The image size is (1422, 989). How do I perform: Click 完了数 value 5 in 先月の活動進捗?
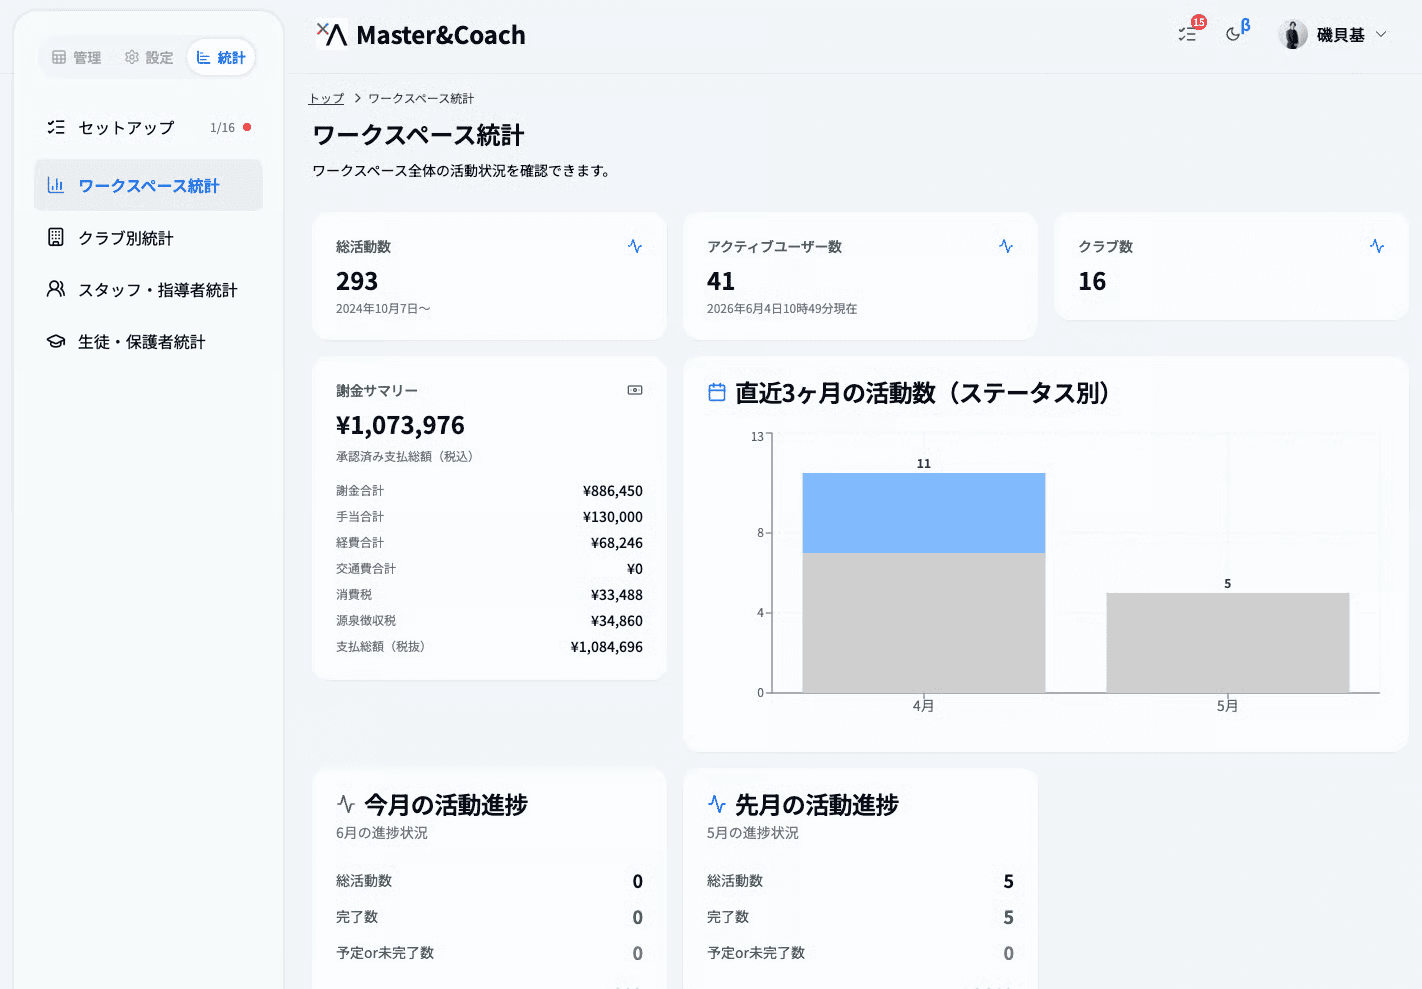[1008, 917]
